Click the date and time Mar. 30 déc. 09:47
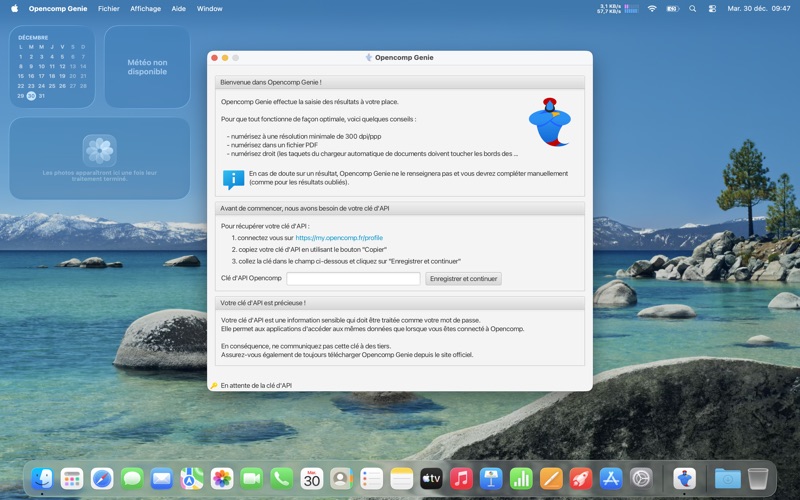This screenshot has height=500, width=800. pos(759,9)
